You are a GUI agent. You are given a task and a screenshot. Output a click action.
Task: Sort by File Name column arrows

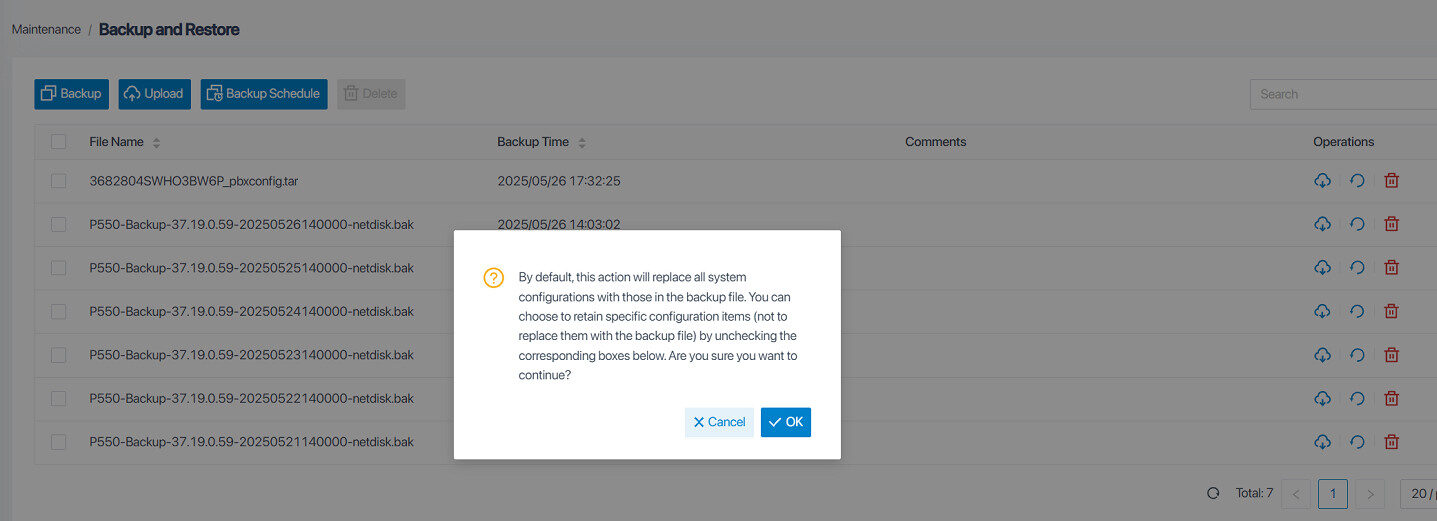pos(156,142)
